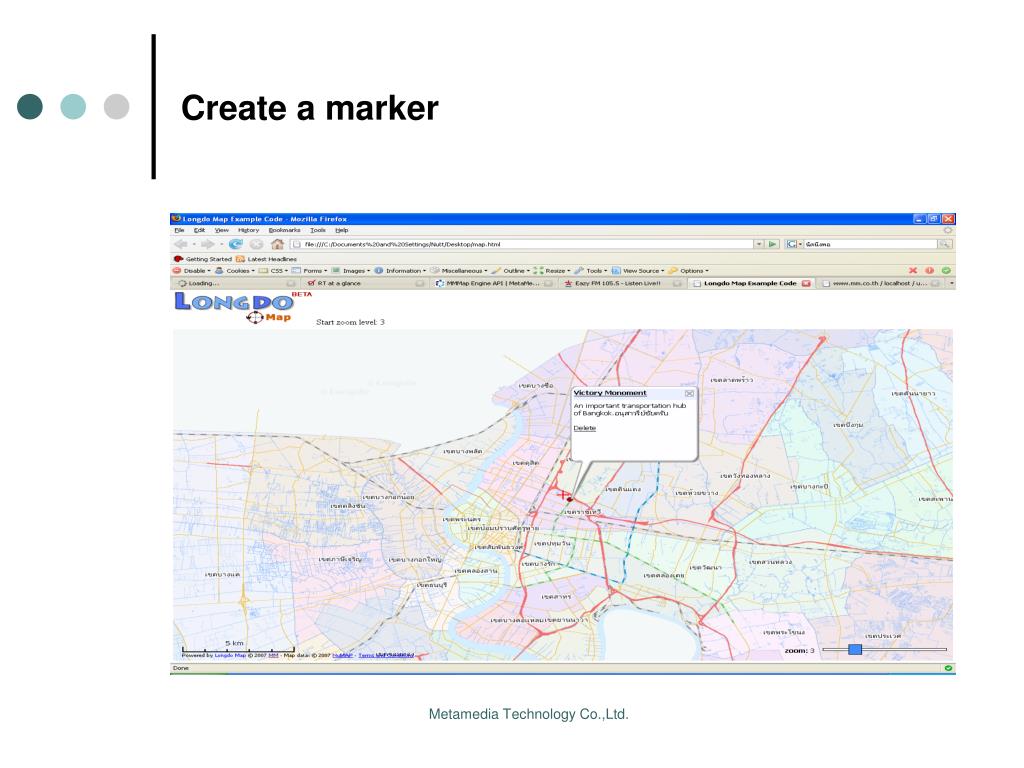The height and width of the screenshot is (768, 1024).
Task: Open the Tools dropdown in developer toolbar
Action: tap(591, 270)
